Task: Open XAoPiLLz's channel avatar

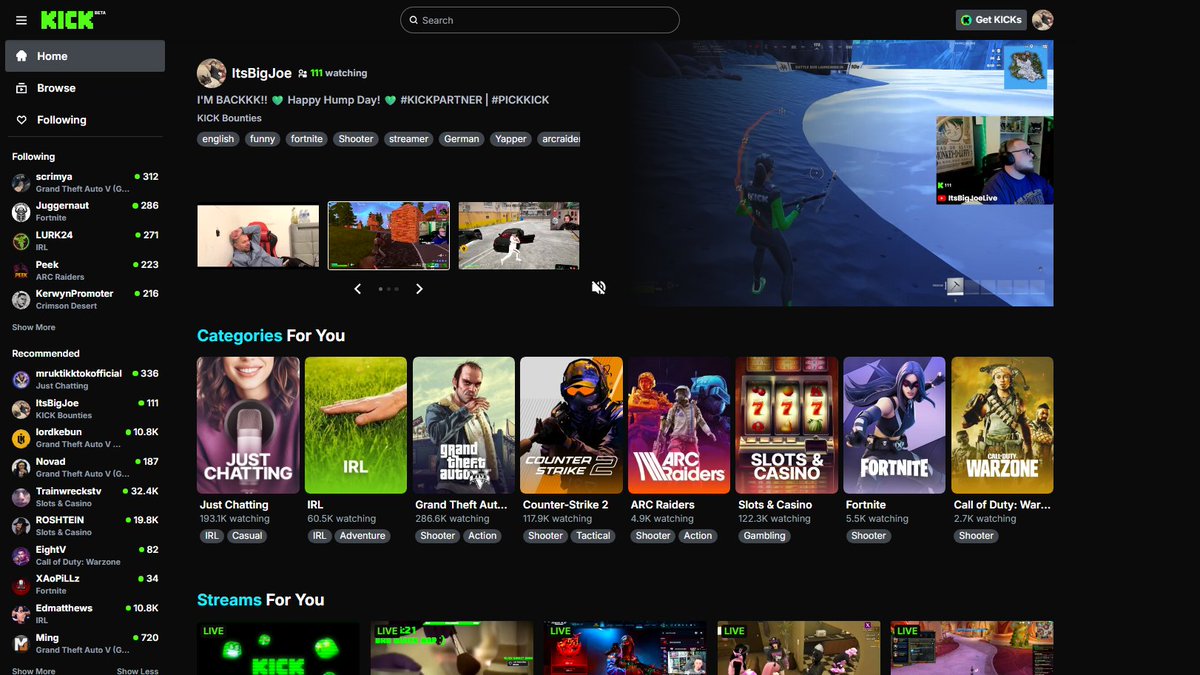Action: pyautogui.click(x=21, y=585)
